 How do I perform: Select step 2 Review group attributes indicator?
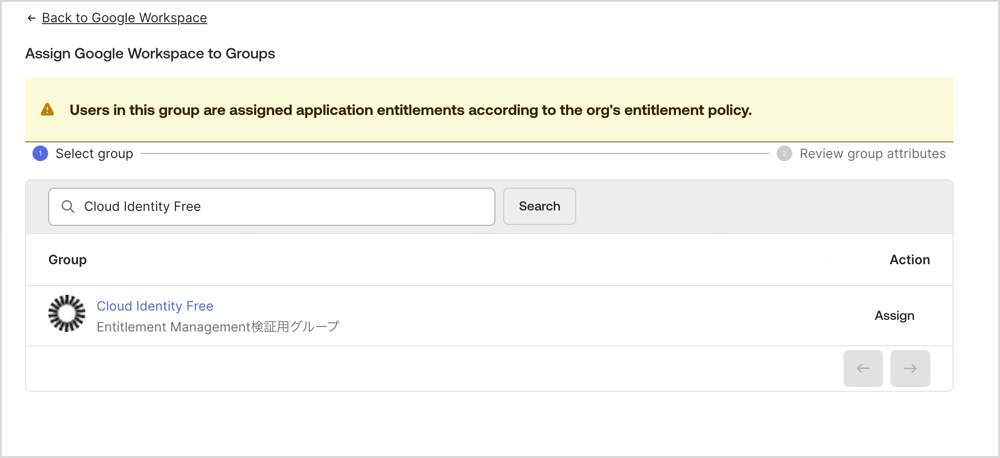pos(784,154)
